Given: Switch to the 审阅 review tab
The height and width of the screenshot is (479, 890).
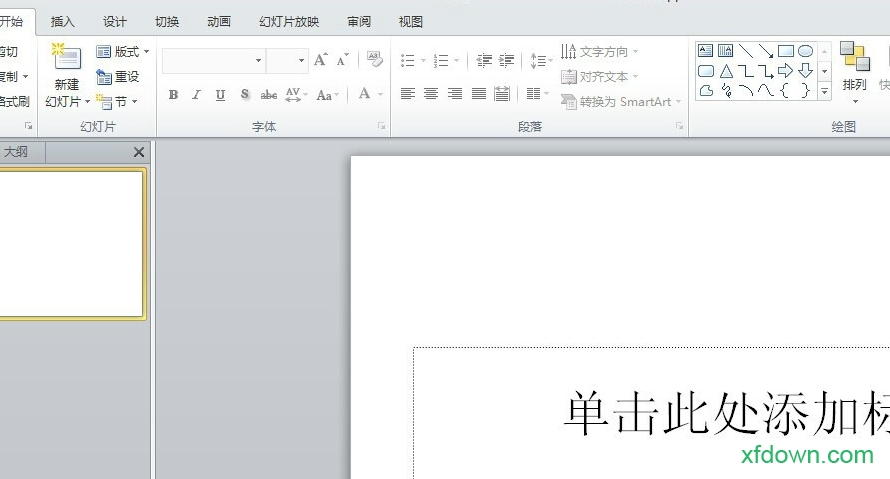Looking at the screenshot, I should pyautogui.click(x=359, y=22).
